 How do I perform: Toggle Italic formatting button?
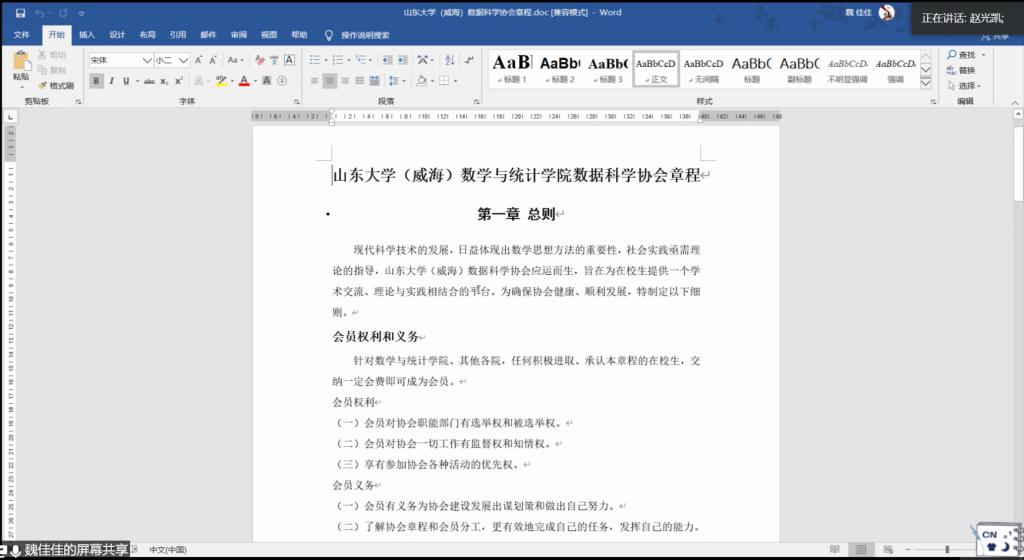(111, 81)
